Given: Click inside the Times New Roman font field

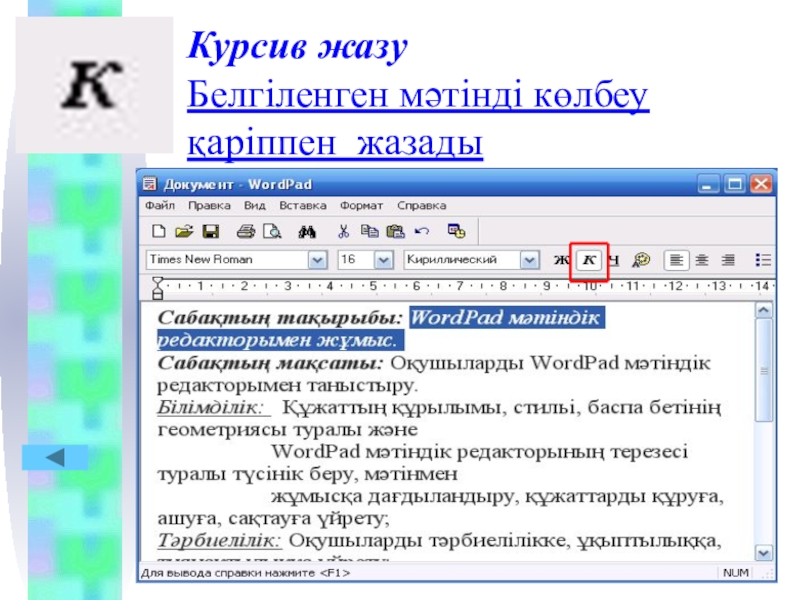Looking at the screenshot, I should pos(228,260).
